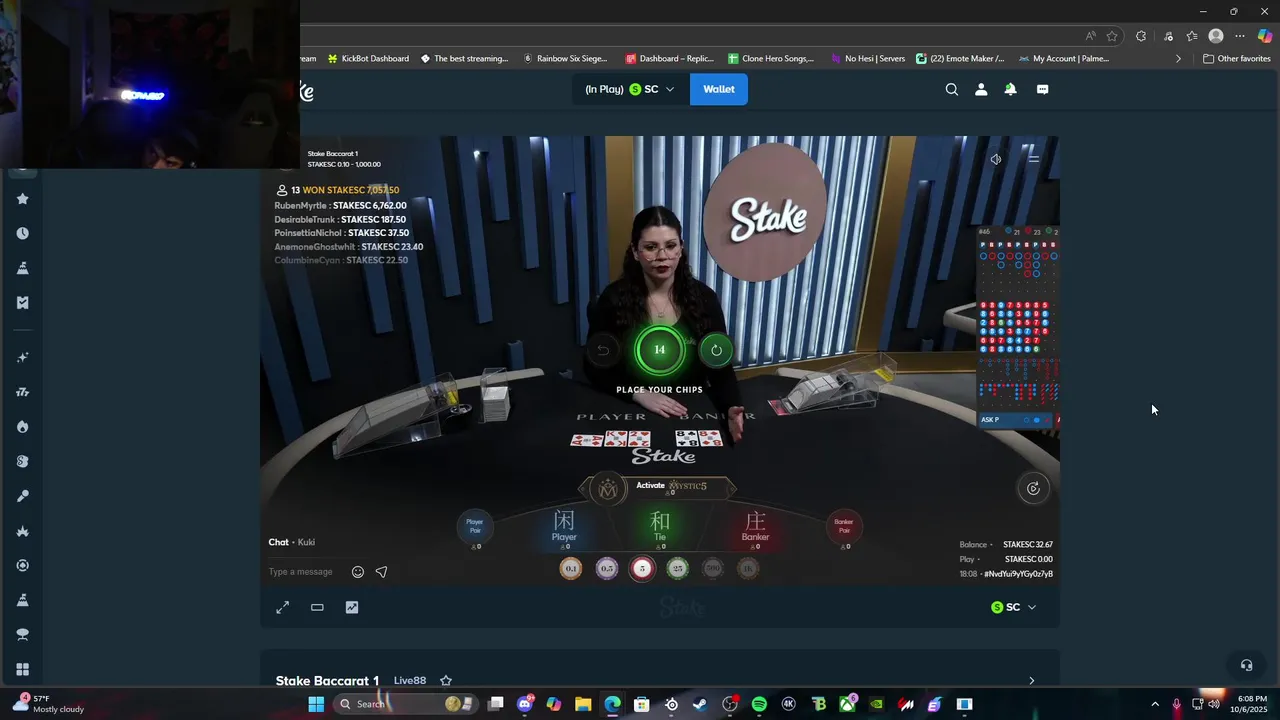
Task: Click the send message arrow icon
Action: [x=381, y=572]
